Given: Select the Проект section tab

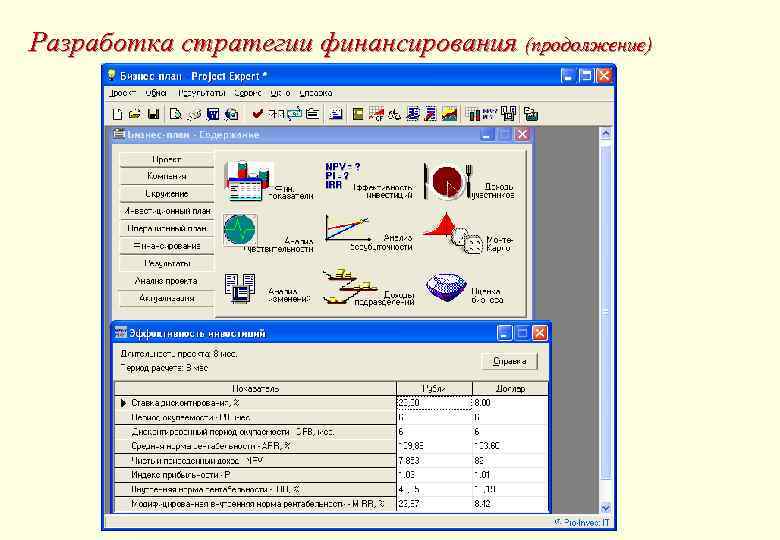Looking at the screenshot, I should [x=167, y=160].
